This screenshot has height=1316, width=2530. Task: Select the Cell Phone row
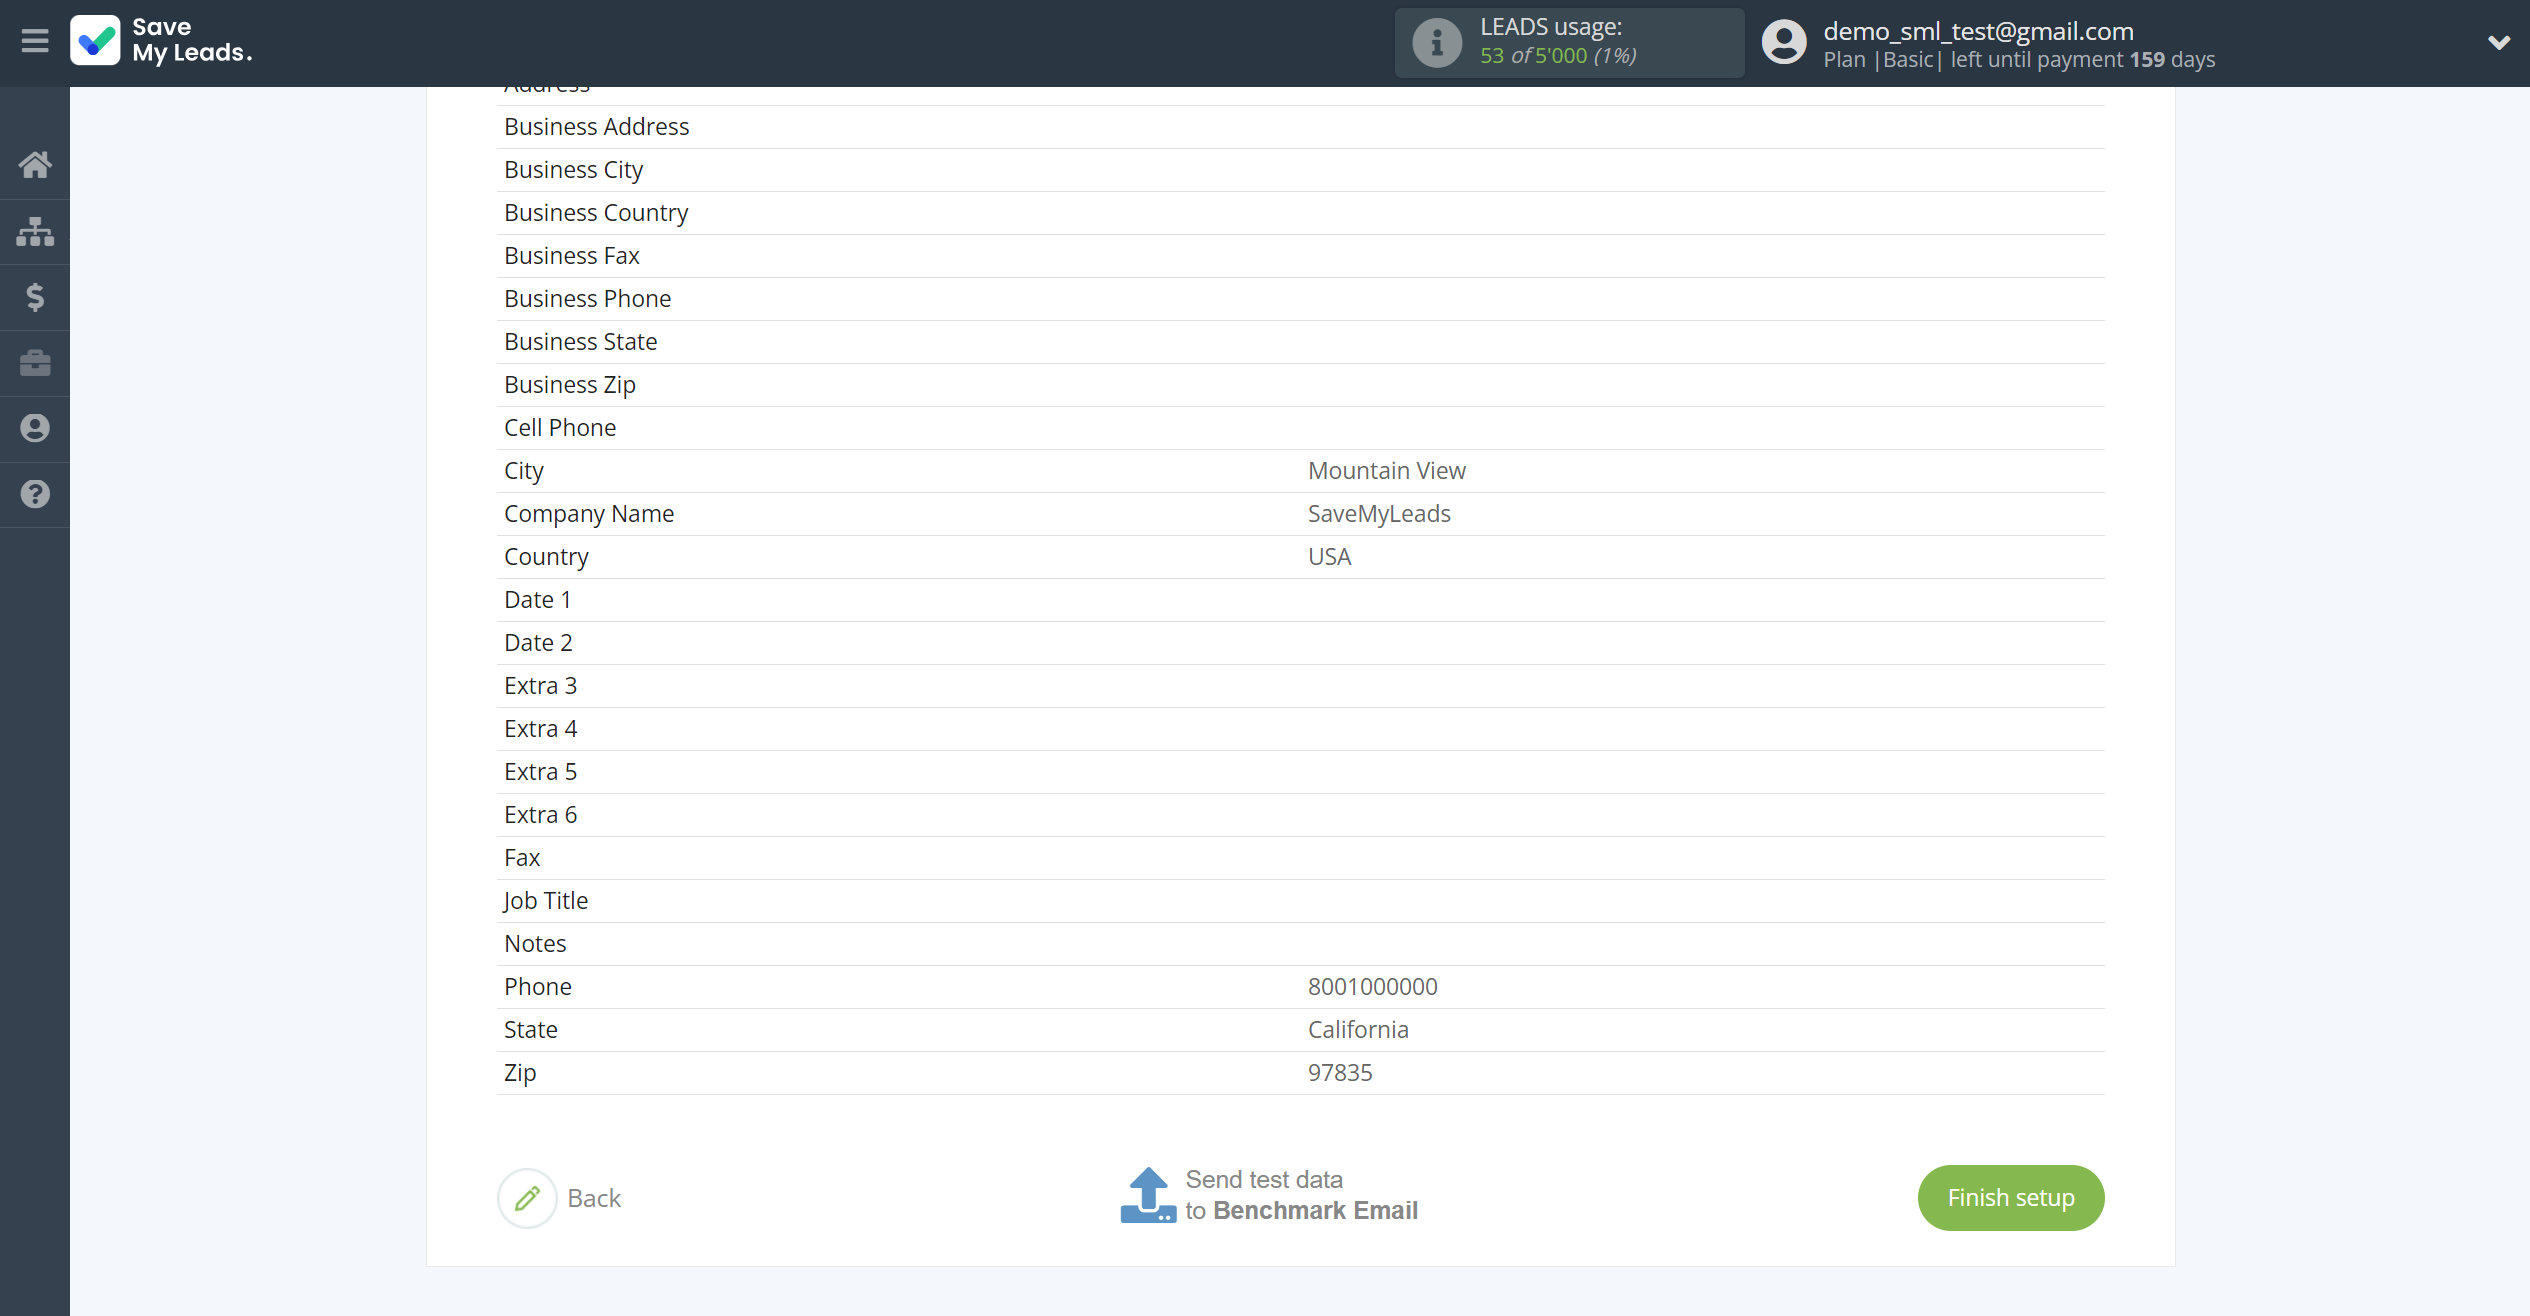[x=1300, y=428]
